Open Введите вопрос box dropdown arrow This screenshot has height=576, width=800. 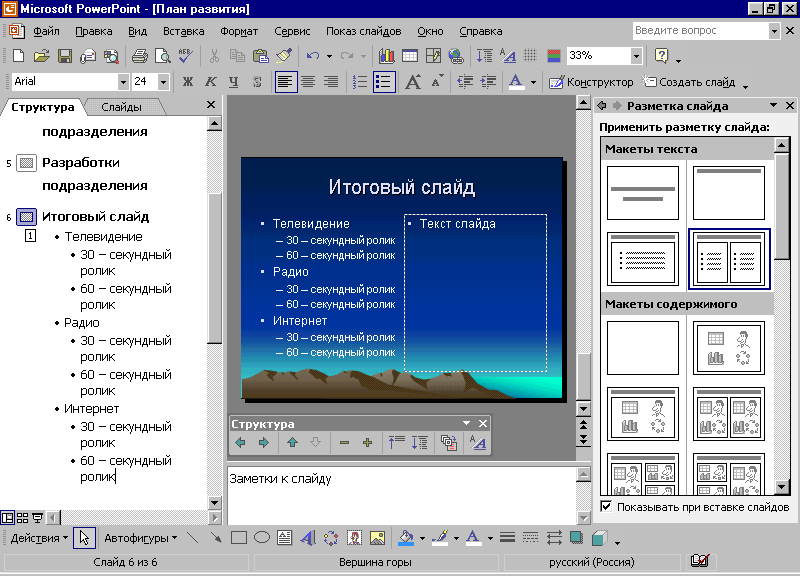pos(774,31)
